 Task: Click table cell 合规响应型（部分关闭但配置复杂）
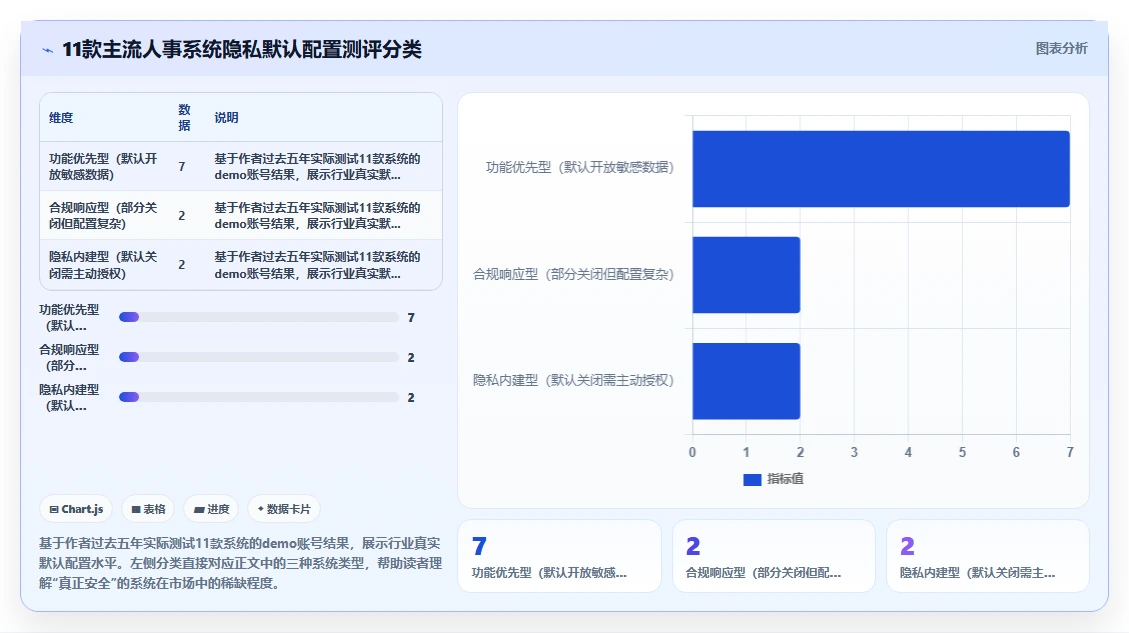click(103, 215)
